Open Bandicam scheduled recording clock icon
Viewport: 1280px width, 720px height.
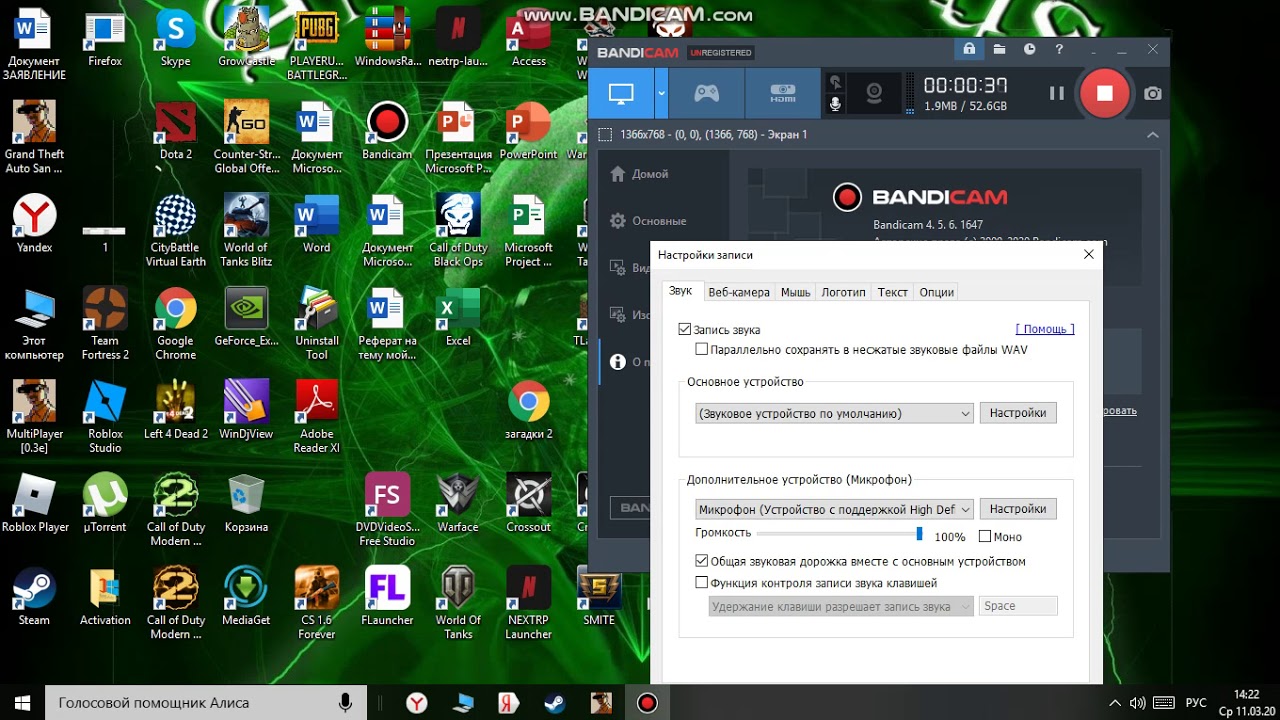pyautogui.click(x=1029, y=49)
